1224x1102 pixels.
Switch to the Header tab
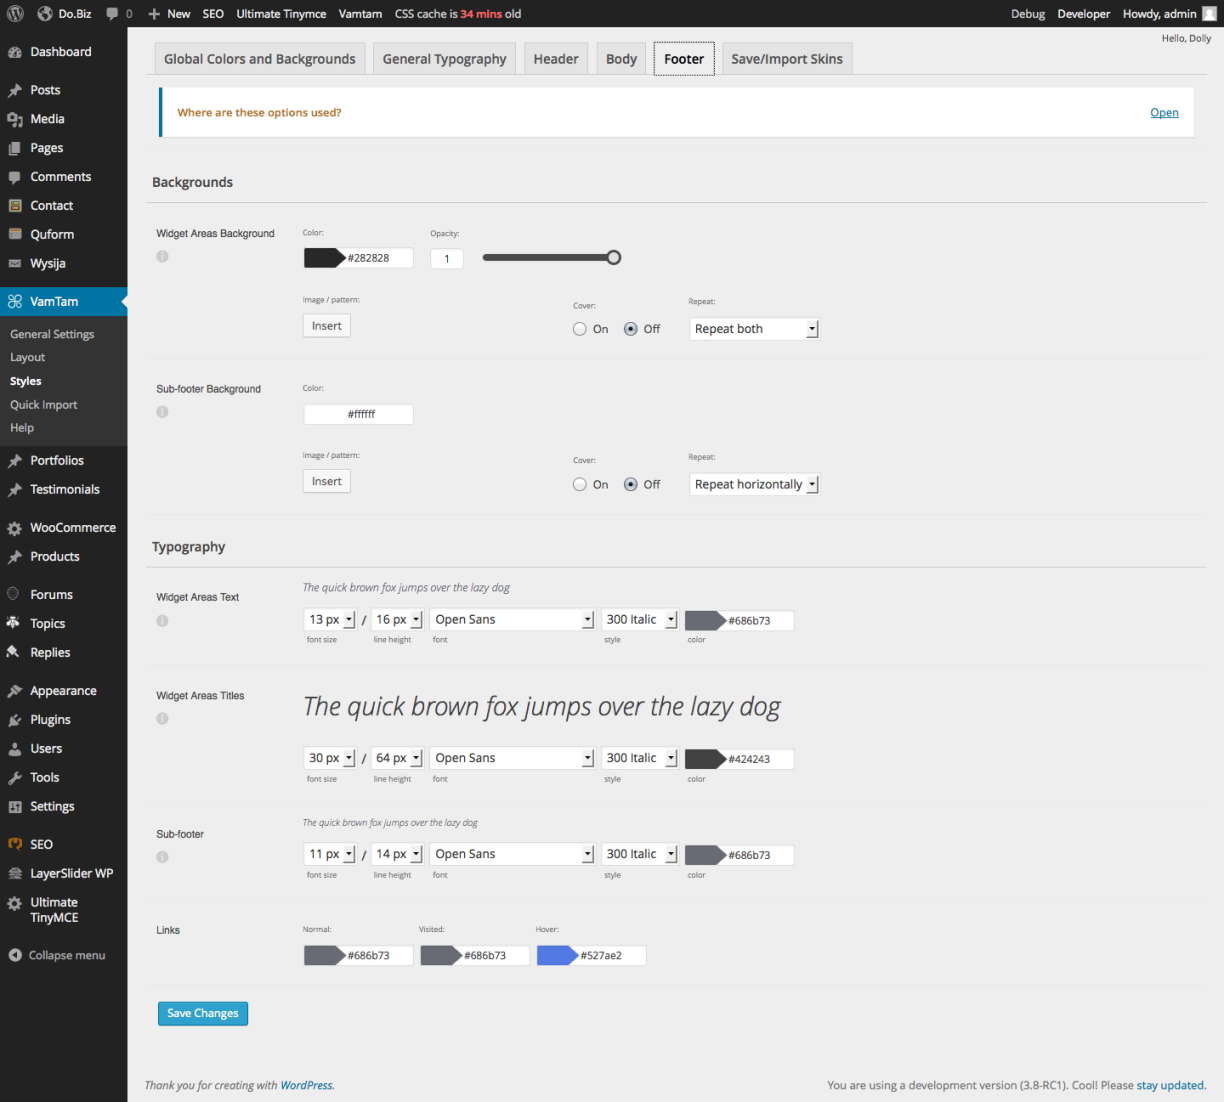[556, 59]
